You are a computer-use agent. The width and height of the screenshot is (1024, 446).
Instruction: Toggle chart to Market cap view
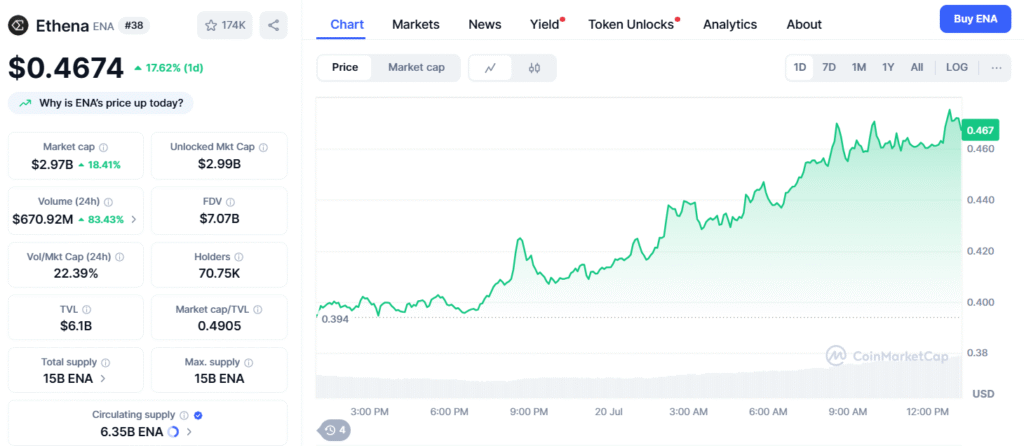[416, 68]
